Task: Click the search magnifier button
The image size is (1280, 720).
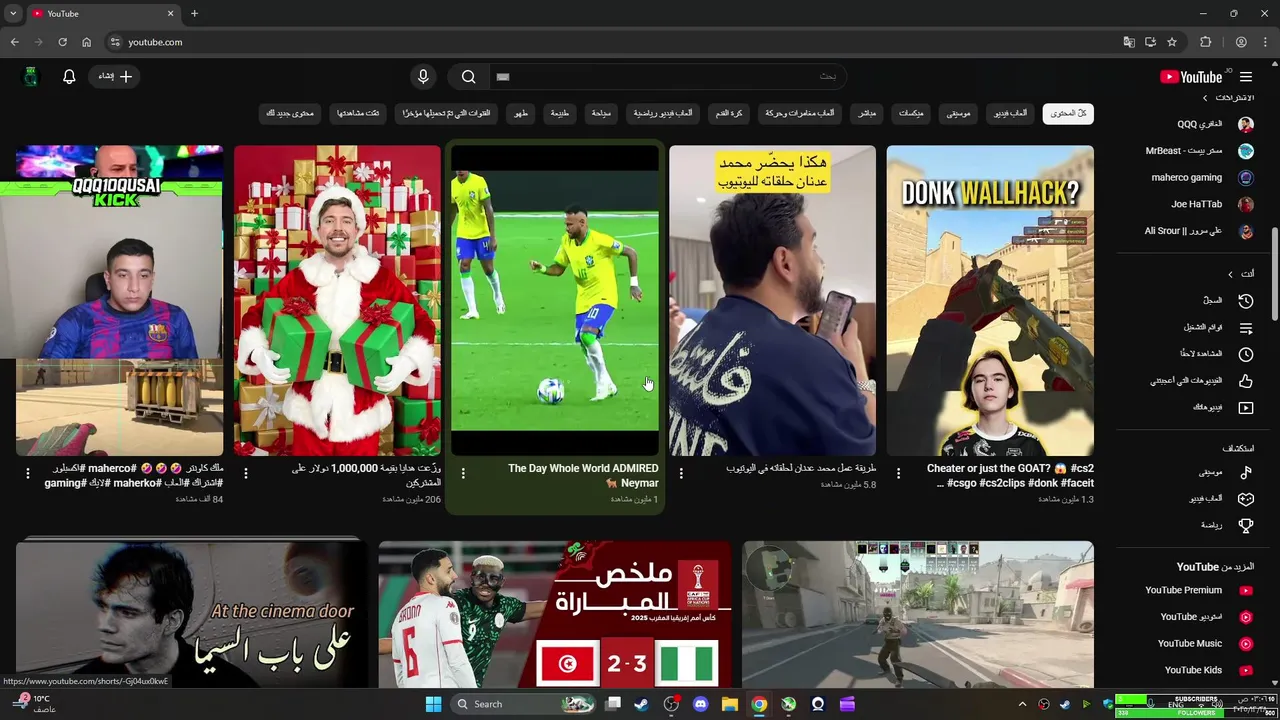Action: (x=468, y=76)
